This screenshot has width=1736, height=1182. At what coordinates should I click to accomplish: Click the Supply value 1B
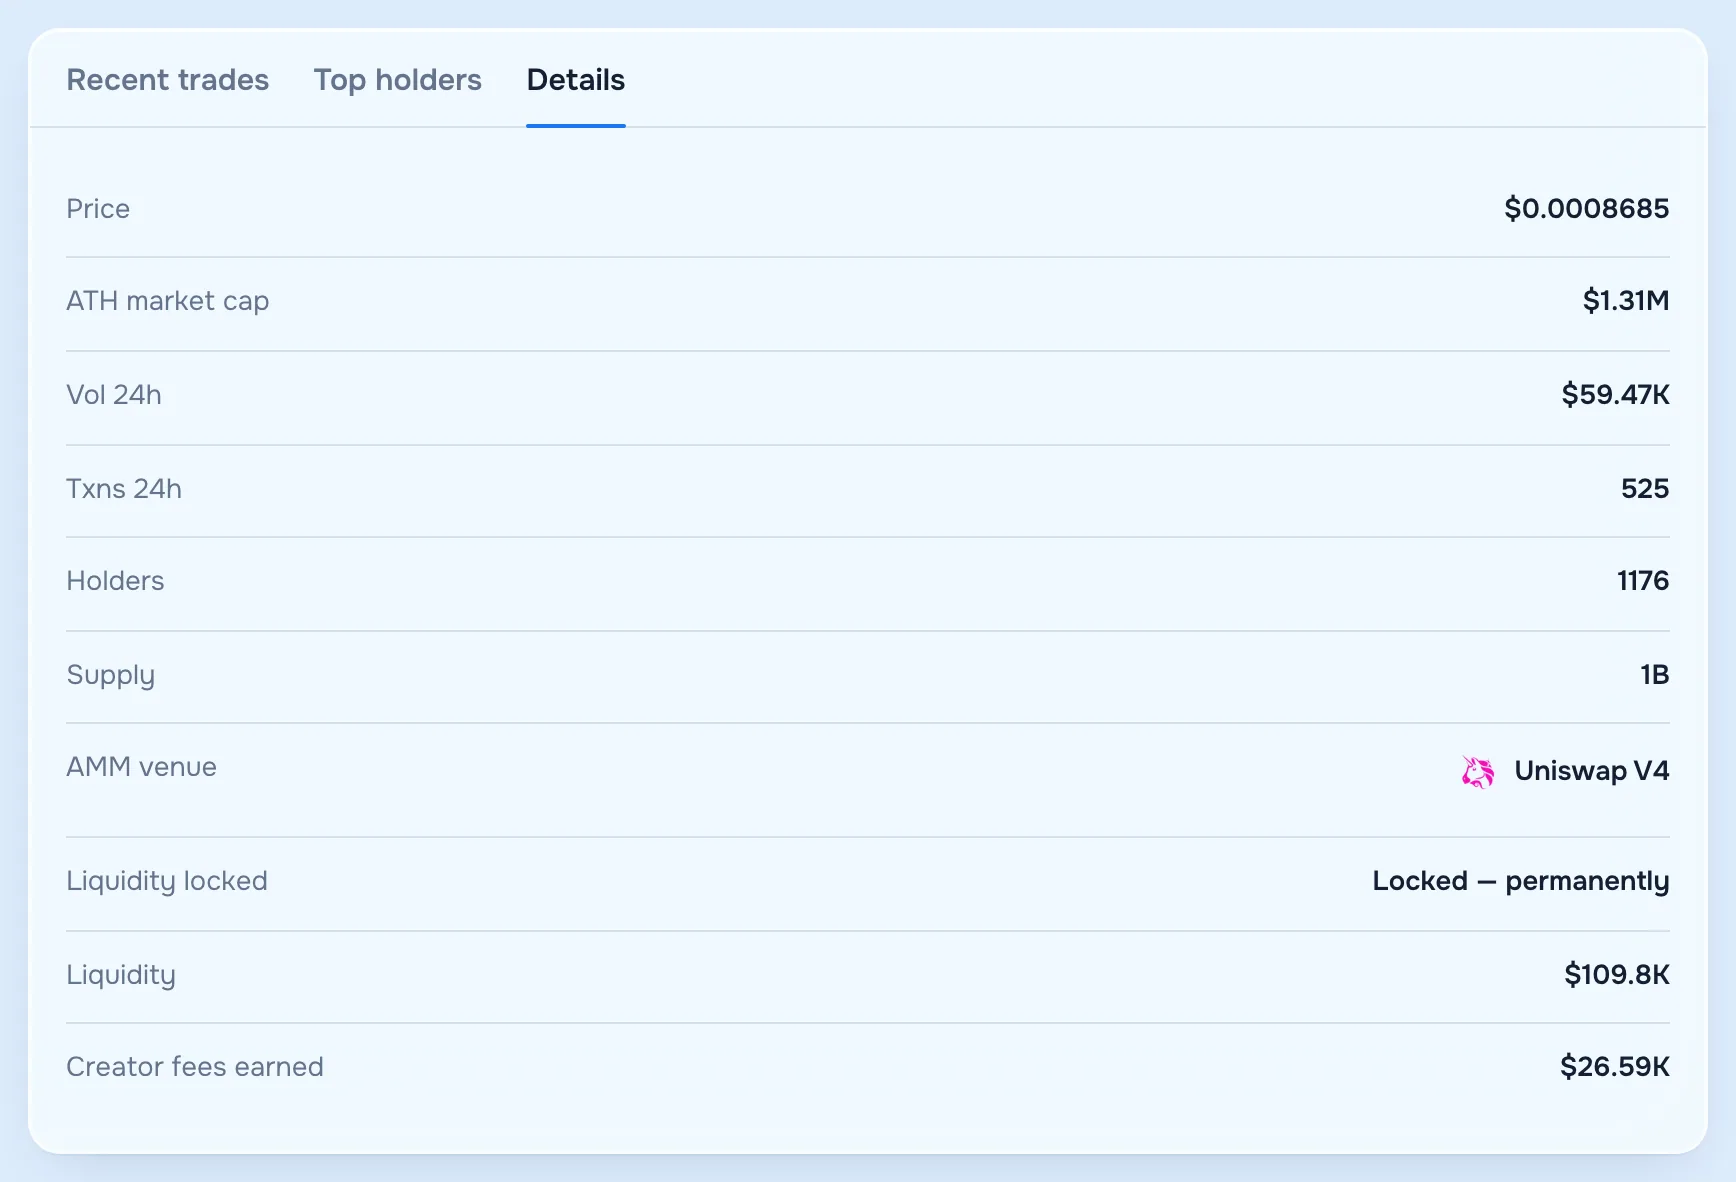point(1655,675)
